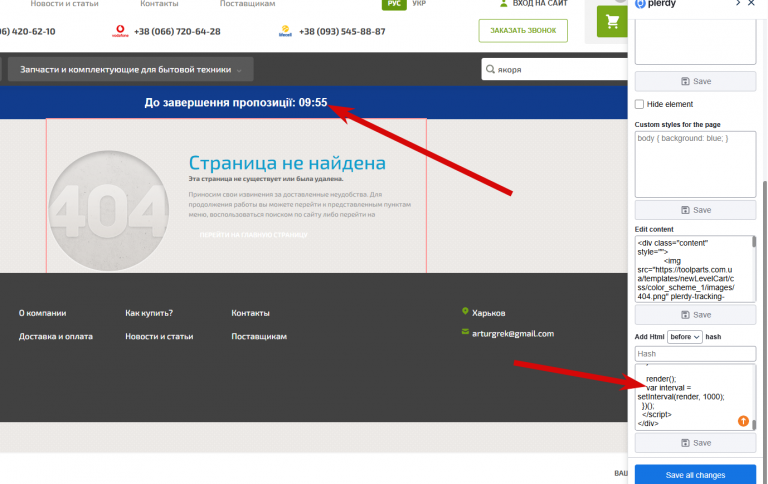Open Контакты in the top menu
The image size is (768, 484).
point(159,3)
